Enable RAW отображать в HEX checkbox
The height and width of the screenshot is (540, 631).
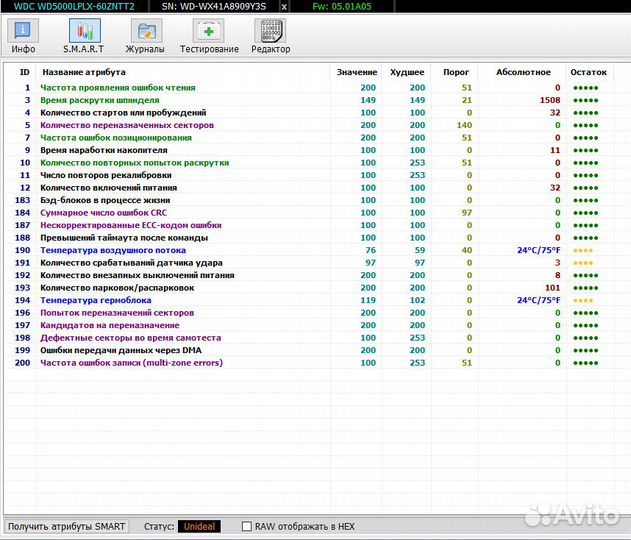(x=247, y=526)
